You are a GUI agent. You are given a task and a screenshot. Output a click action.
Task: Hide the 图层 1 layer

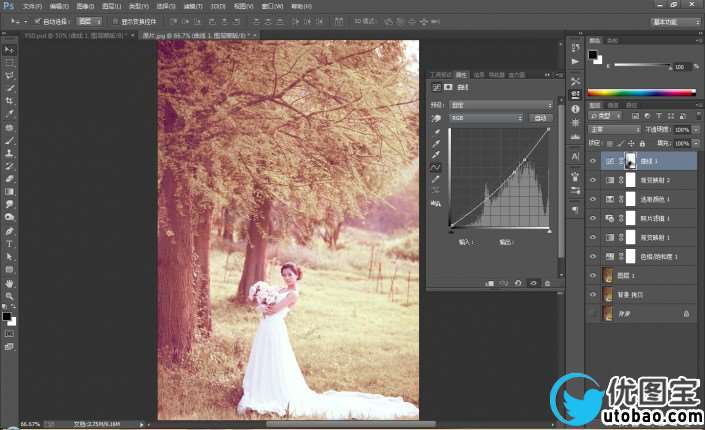coord(593,275)
